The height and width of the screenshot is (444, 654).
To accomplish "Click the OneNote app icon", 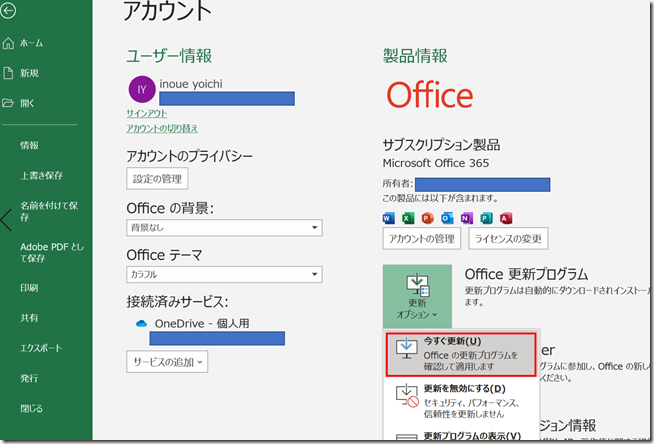I will 467,218.
